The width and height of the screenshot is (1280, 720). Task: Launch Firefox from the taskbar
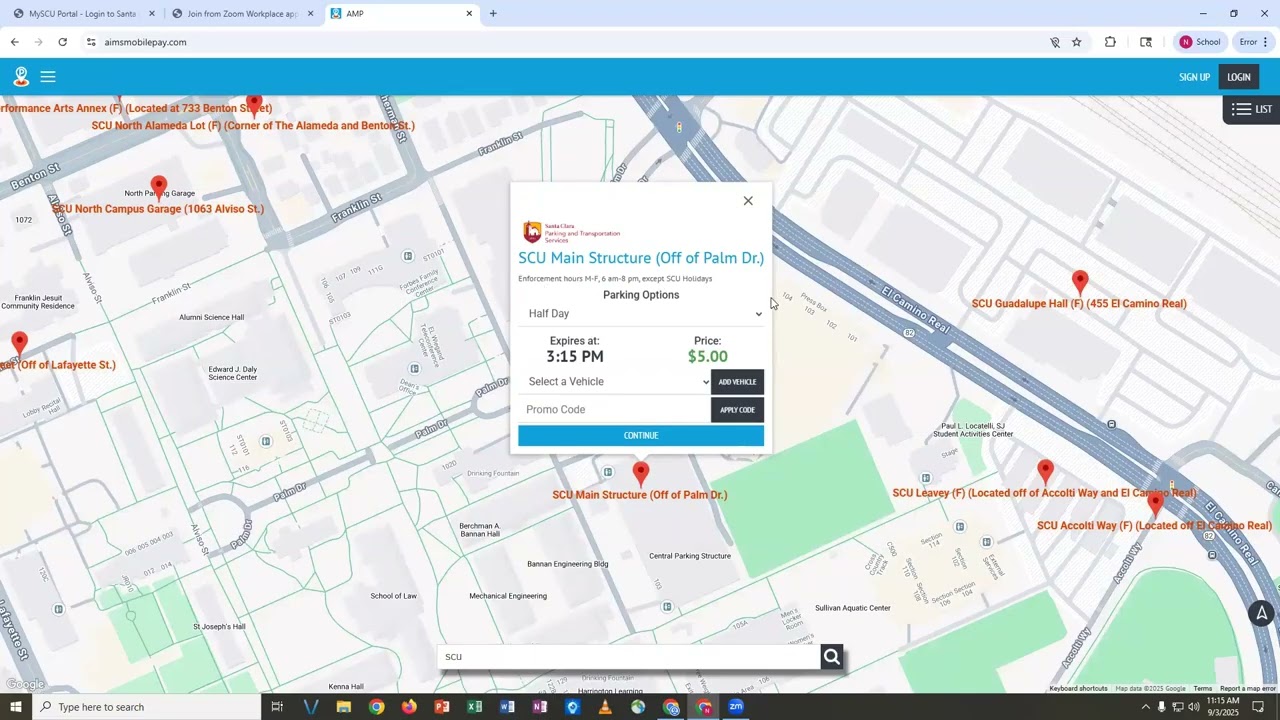click(409, 707)
